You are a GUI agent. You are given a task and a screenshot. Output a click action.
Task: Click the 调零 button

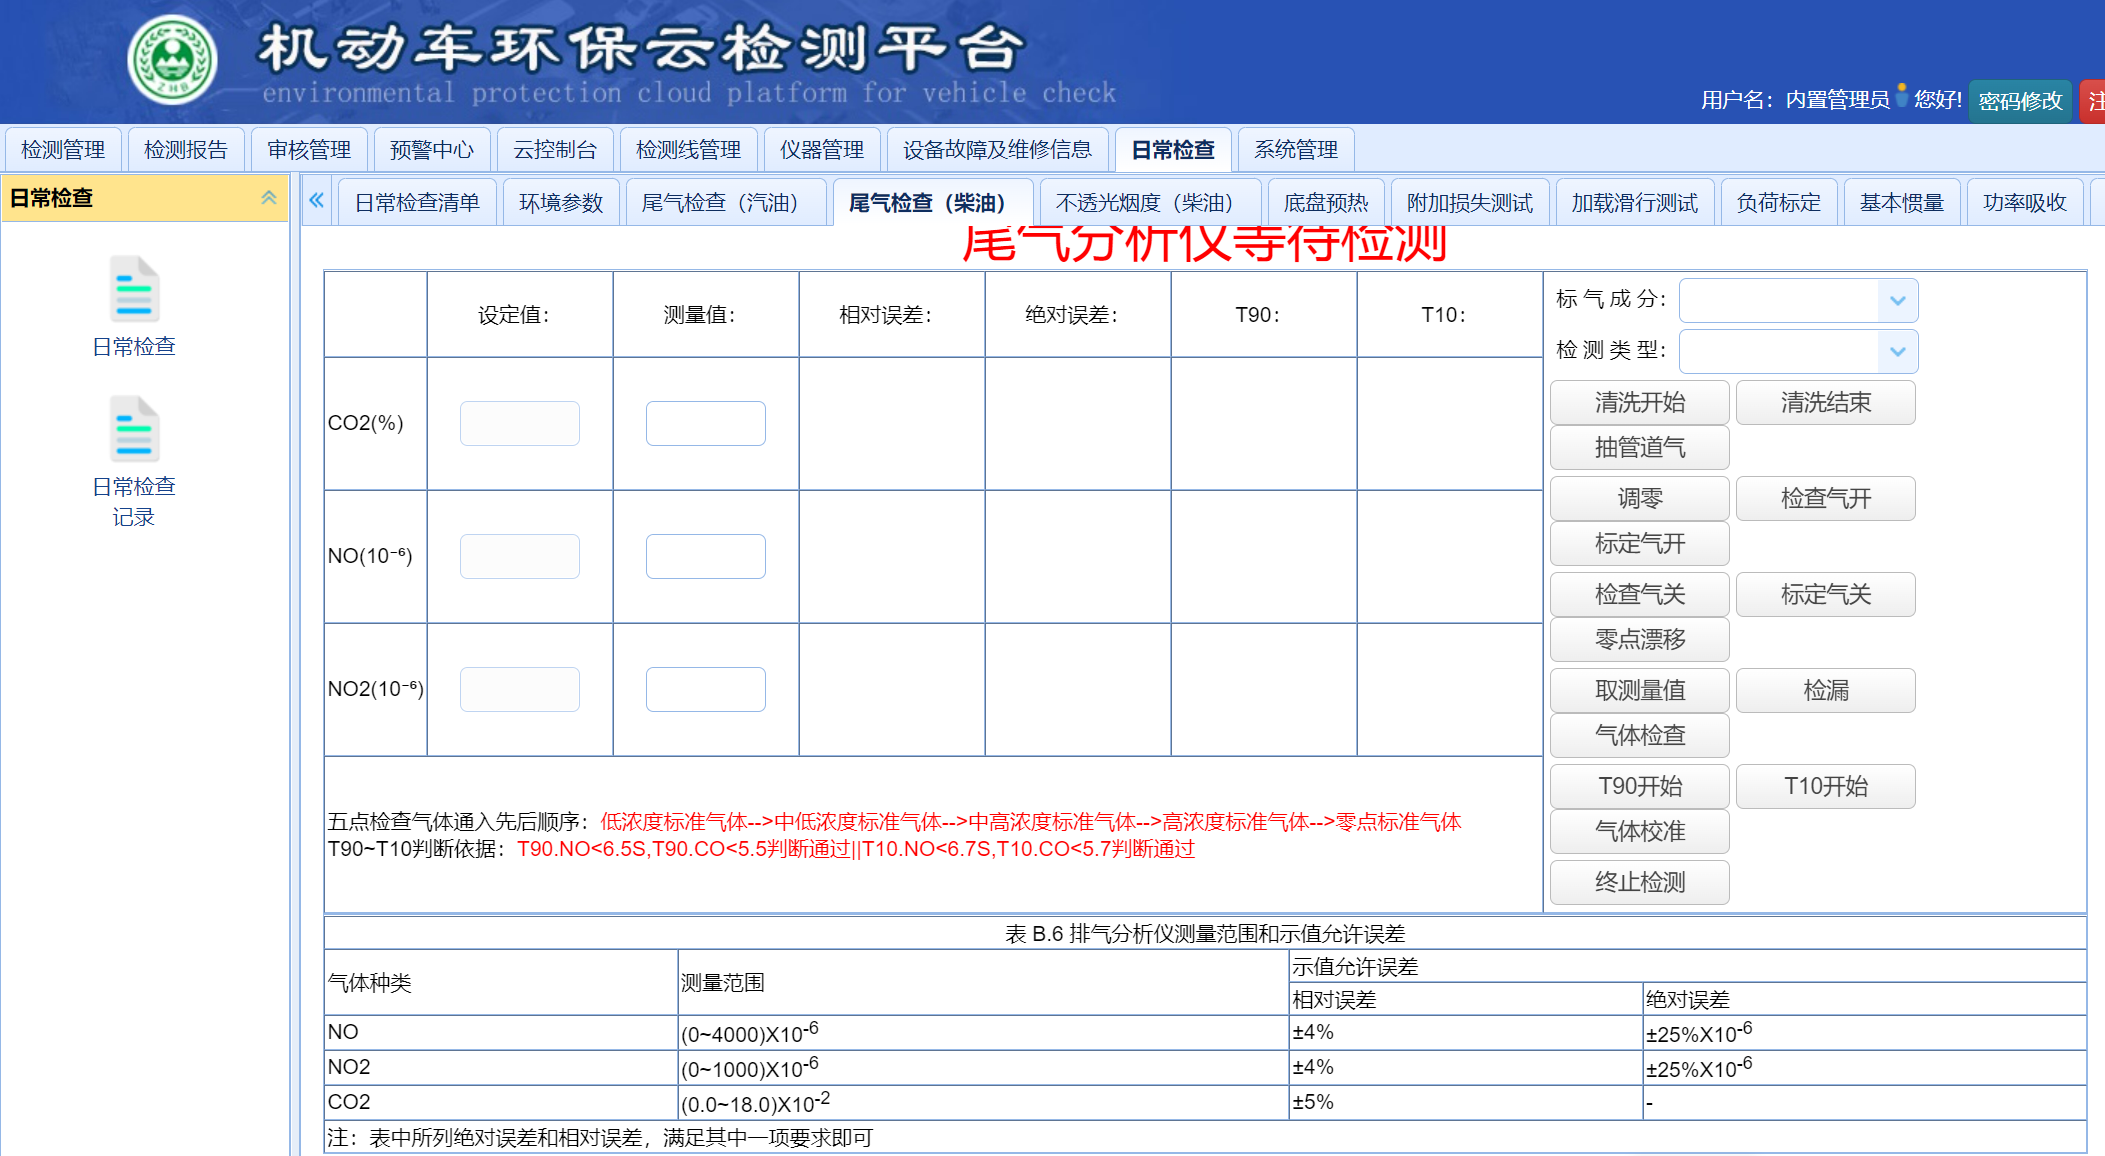(x=1640, y=499)
